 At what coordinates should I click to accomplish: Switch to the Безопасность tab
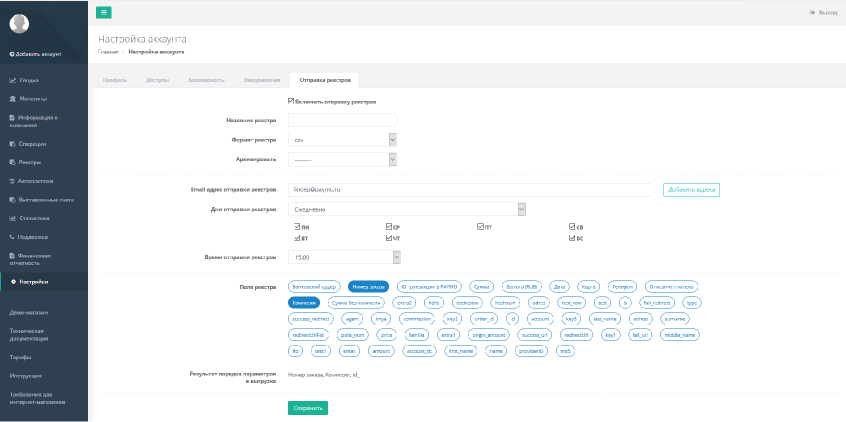click(x=206, y=80)
